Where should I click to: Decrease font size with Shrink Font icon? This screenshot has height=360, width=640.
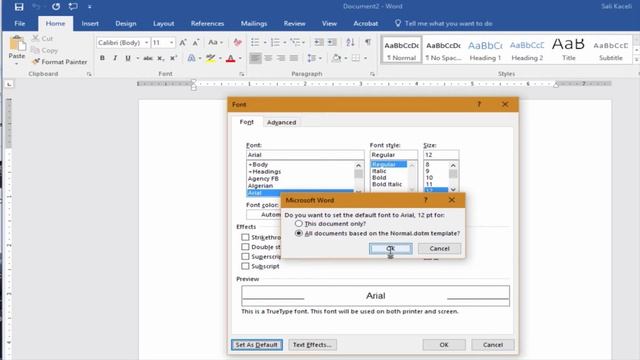pyautogui.click(x=196, y=42)
